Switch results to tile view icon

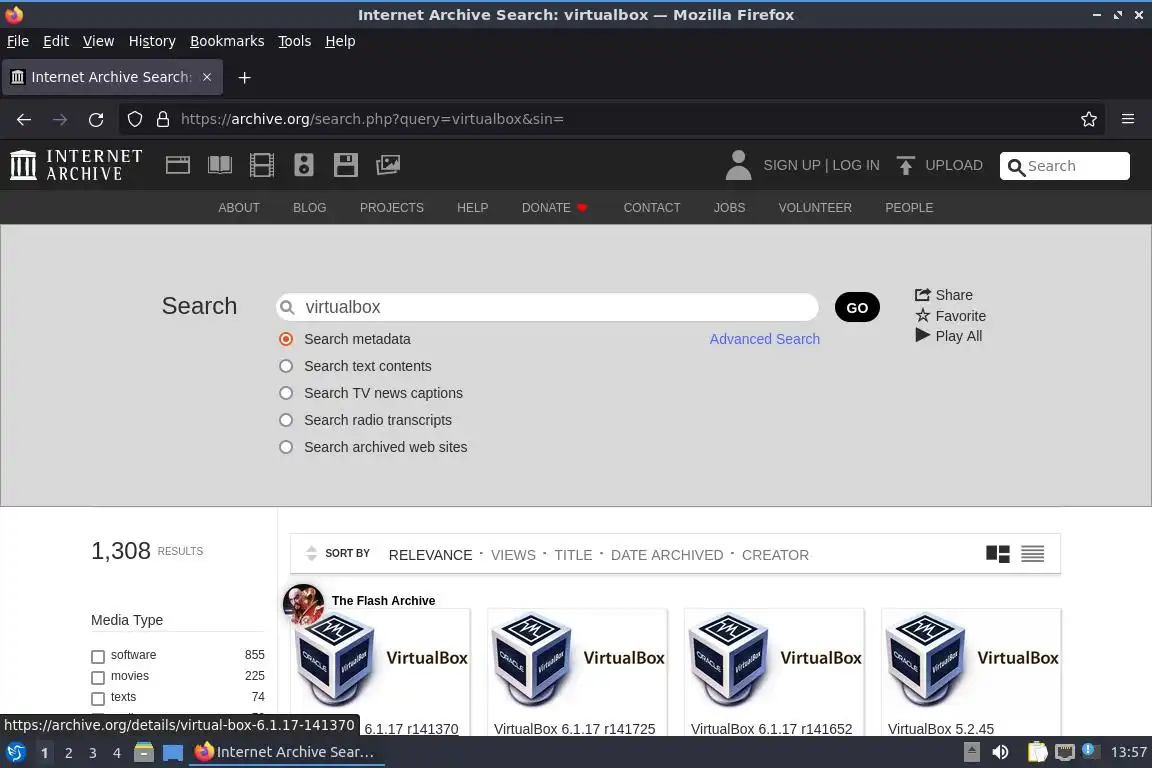998,553
